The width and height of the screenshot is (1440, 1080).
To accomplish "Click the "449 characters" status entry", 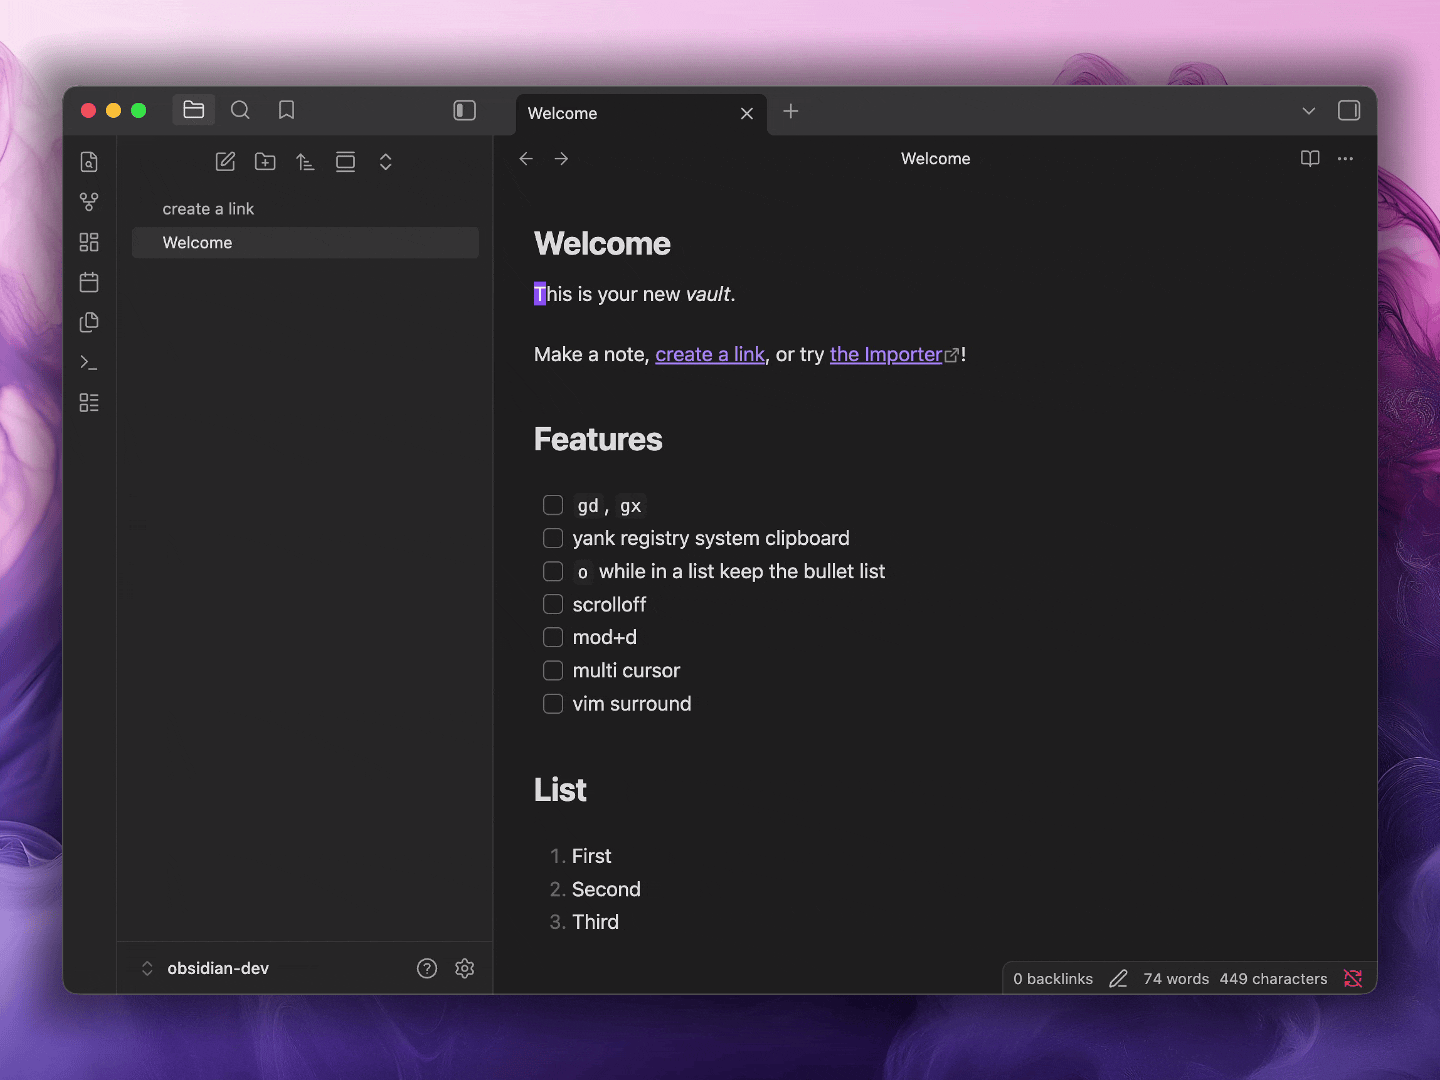I will [x=1273, y=979].
